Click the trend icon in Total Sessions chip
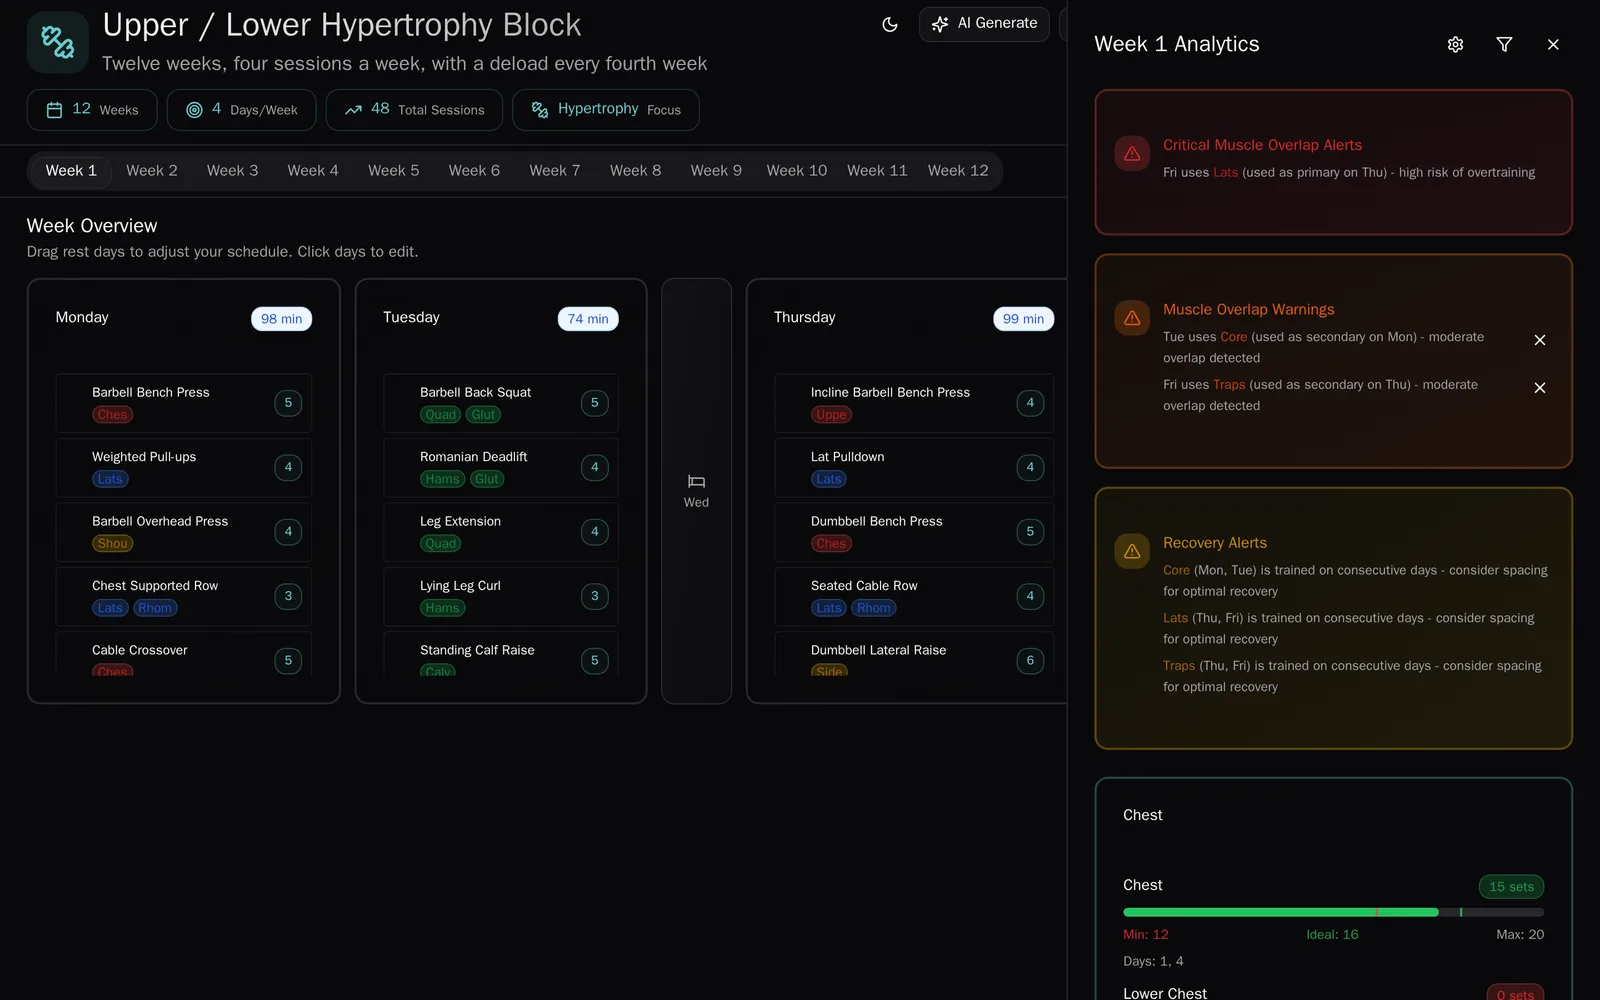 click(x=353, y=110)
